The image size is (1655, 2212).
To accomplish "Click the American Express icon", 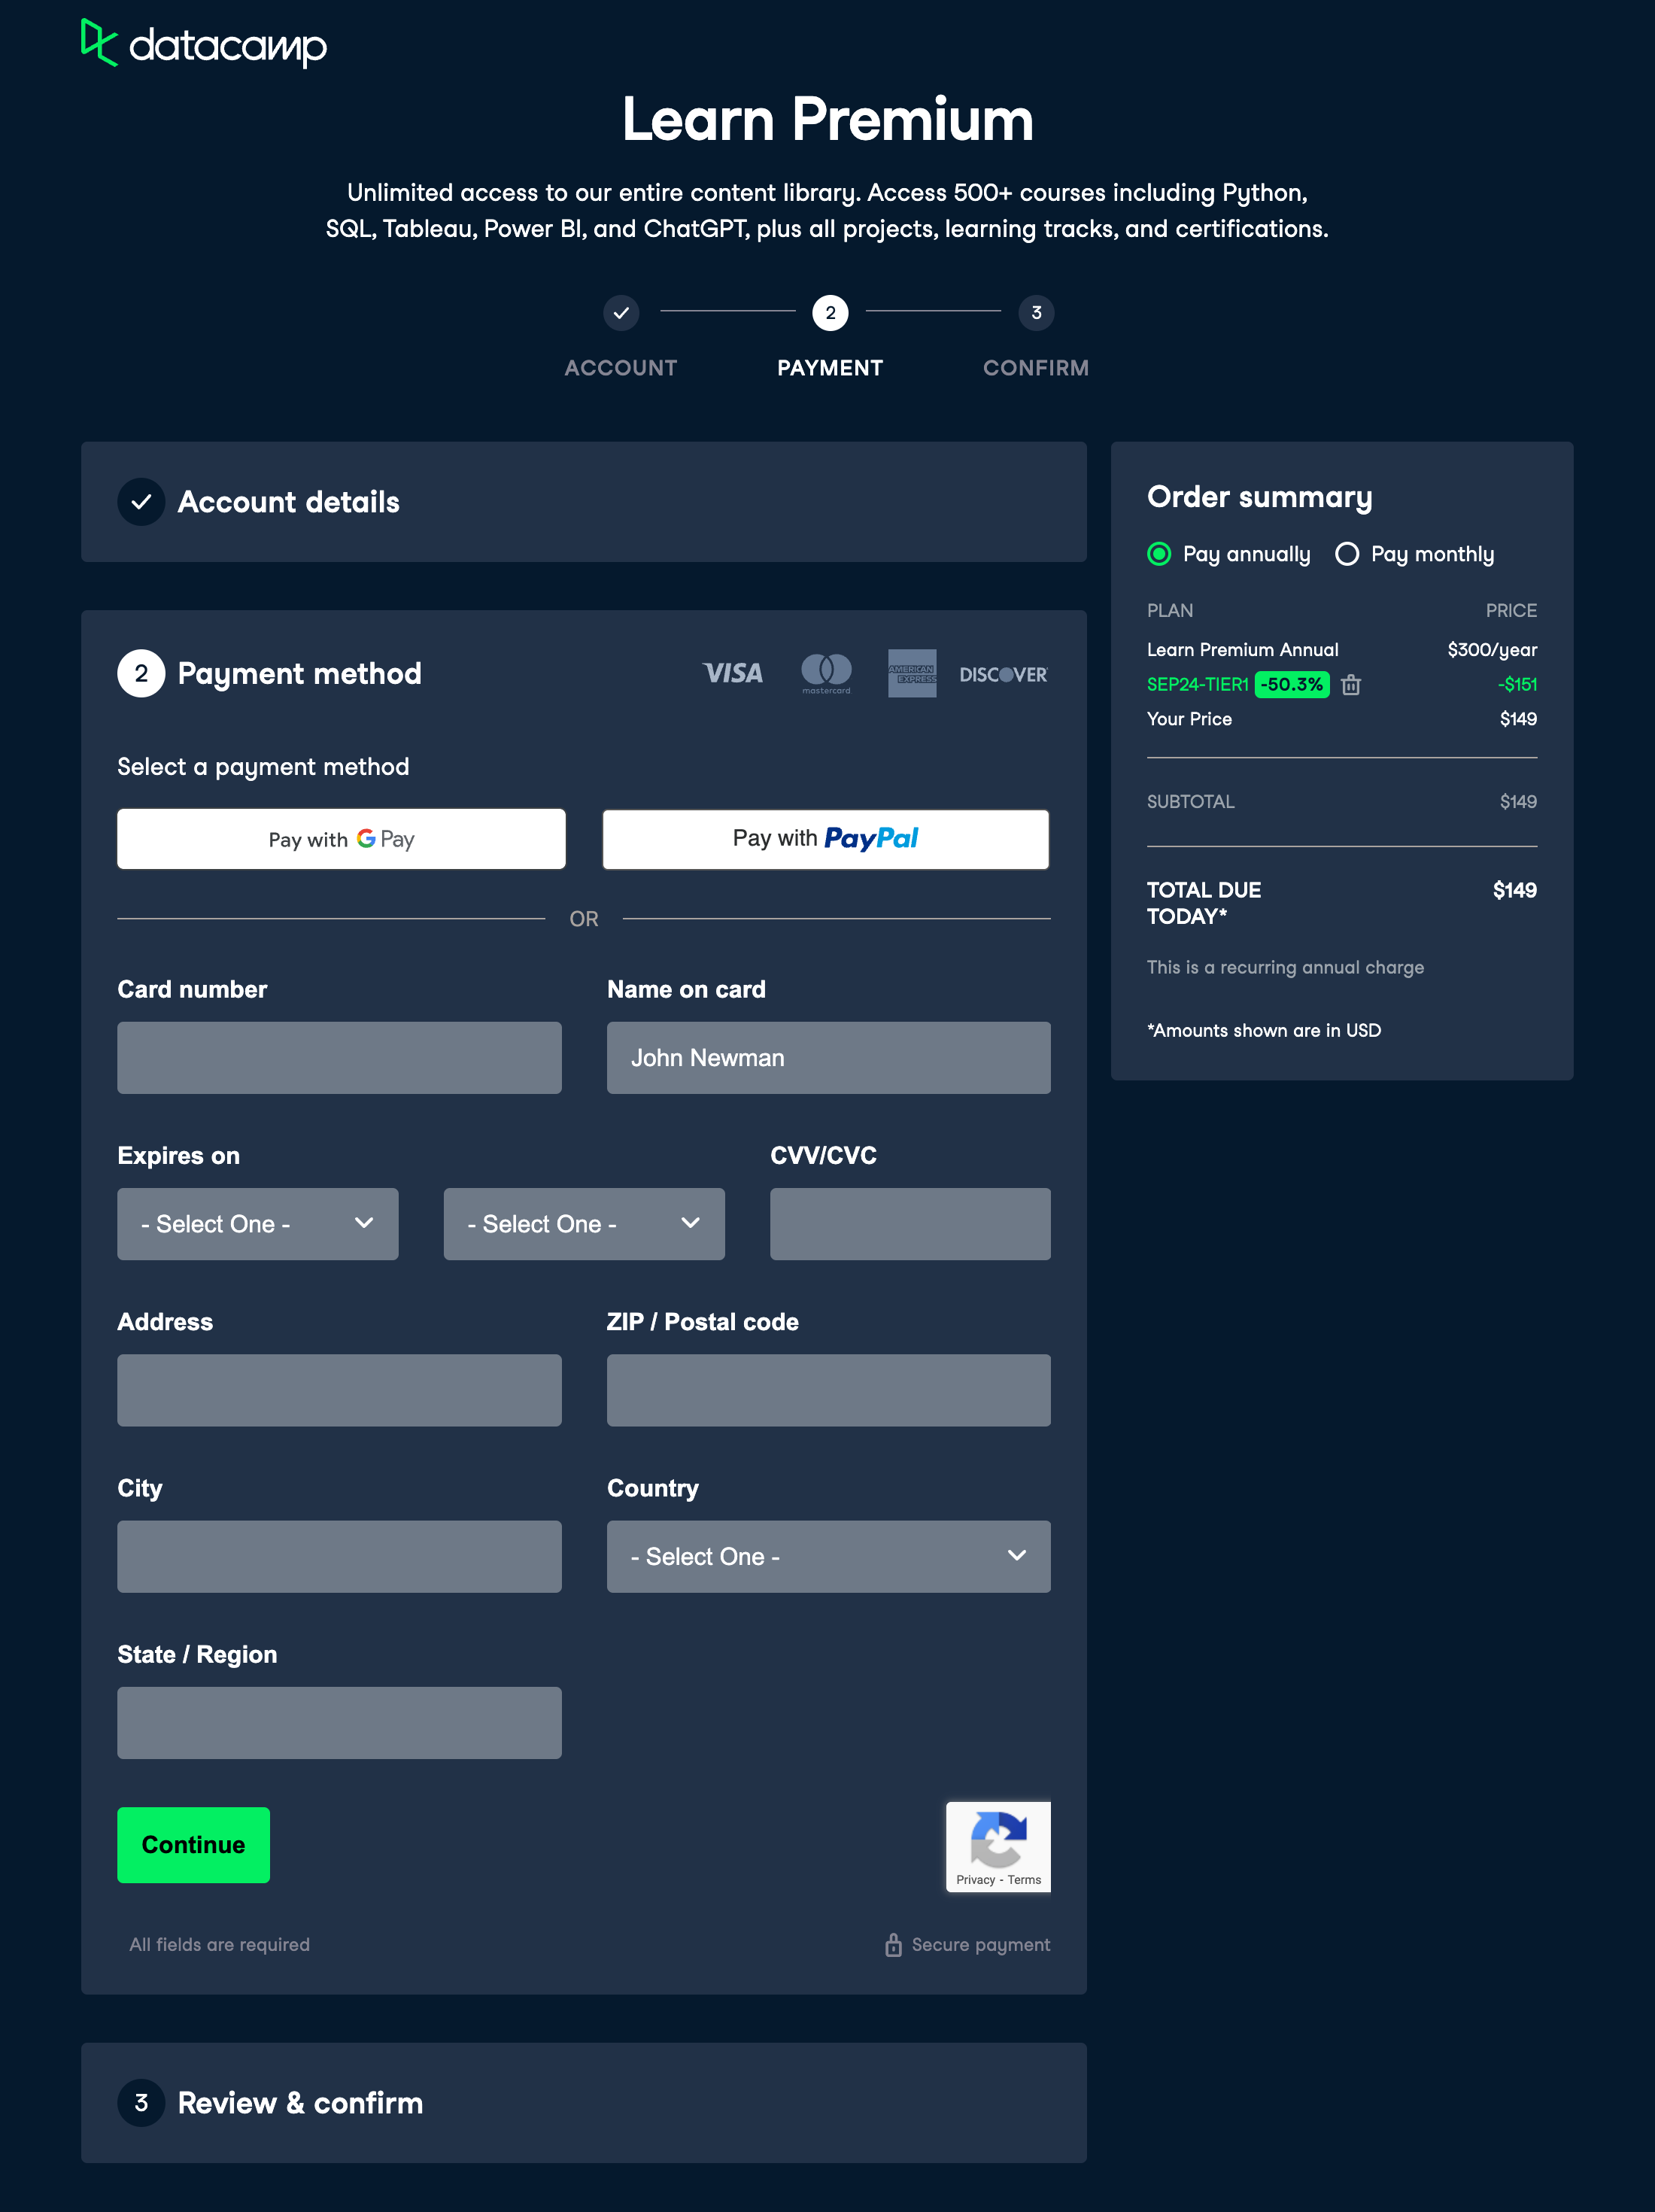I will tap(912, 673).
